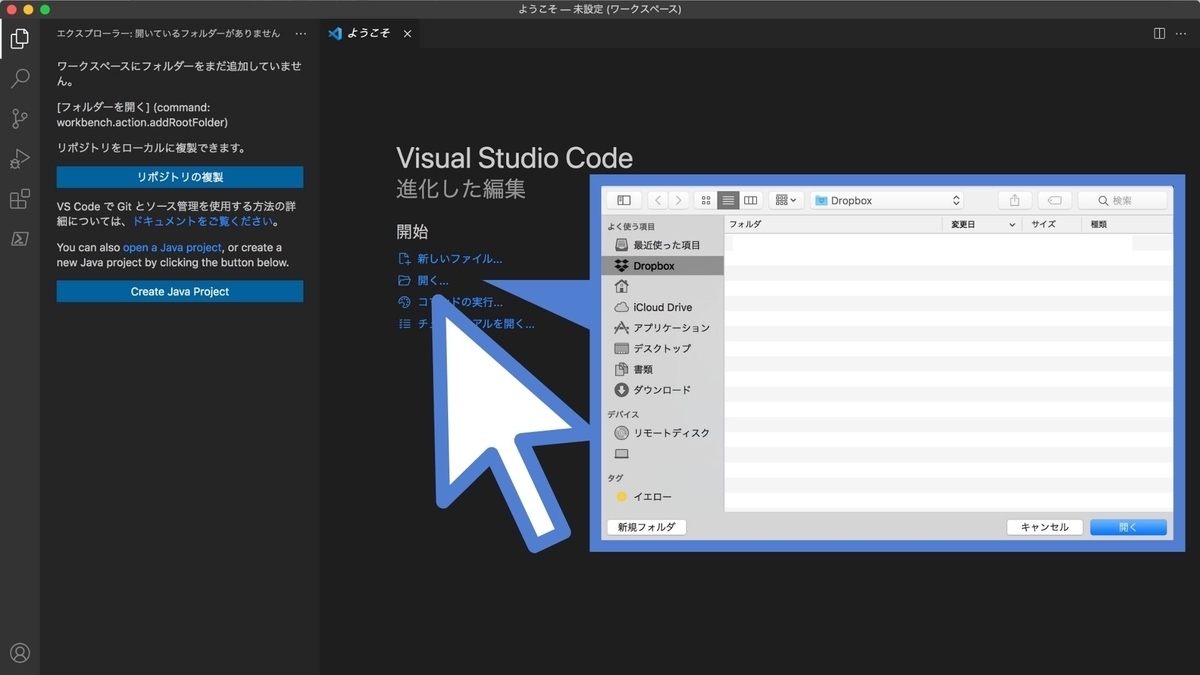The width and height of the screenshot is (1200, 675).
Task: Select ダウンロード in dialog sidebar
Action: point(662,390)
